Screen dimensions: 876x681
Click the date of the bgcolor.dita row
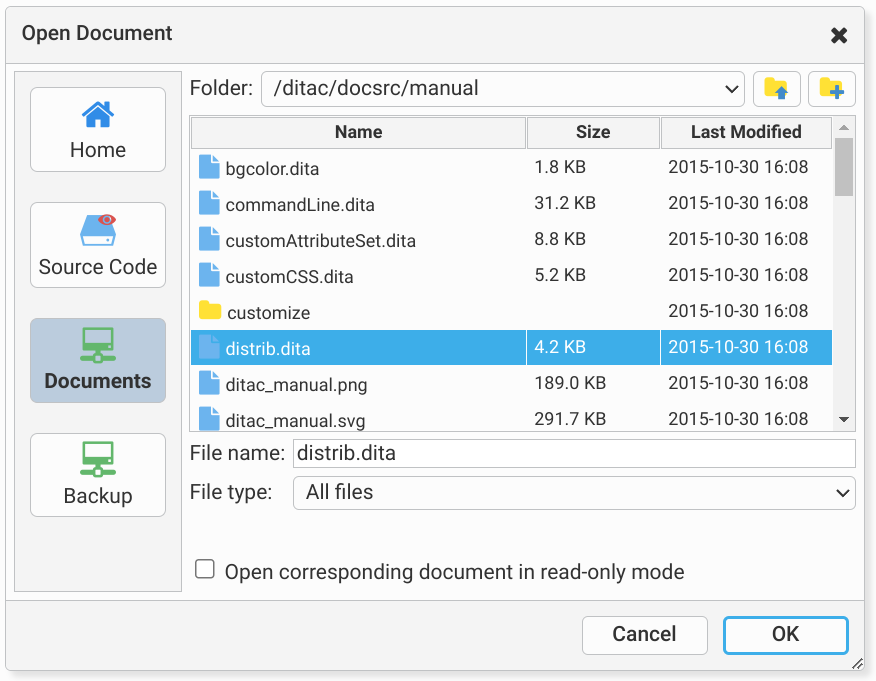[738, 167]
